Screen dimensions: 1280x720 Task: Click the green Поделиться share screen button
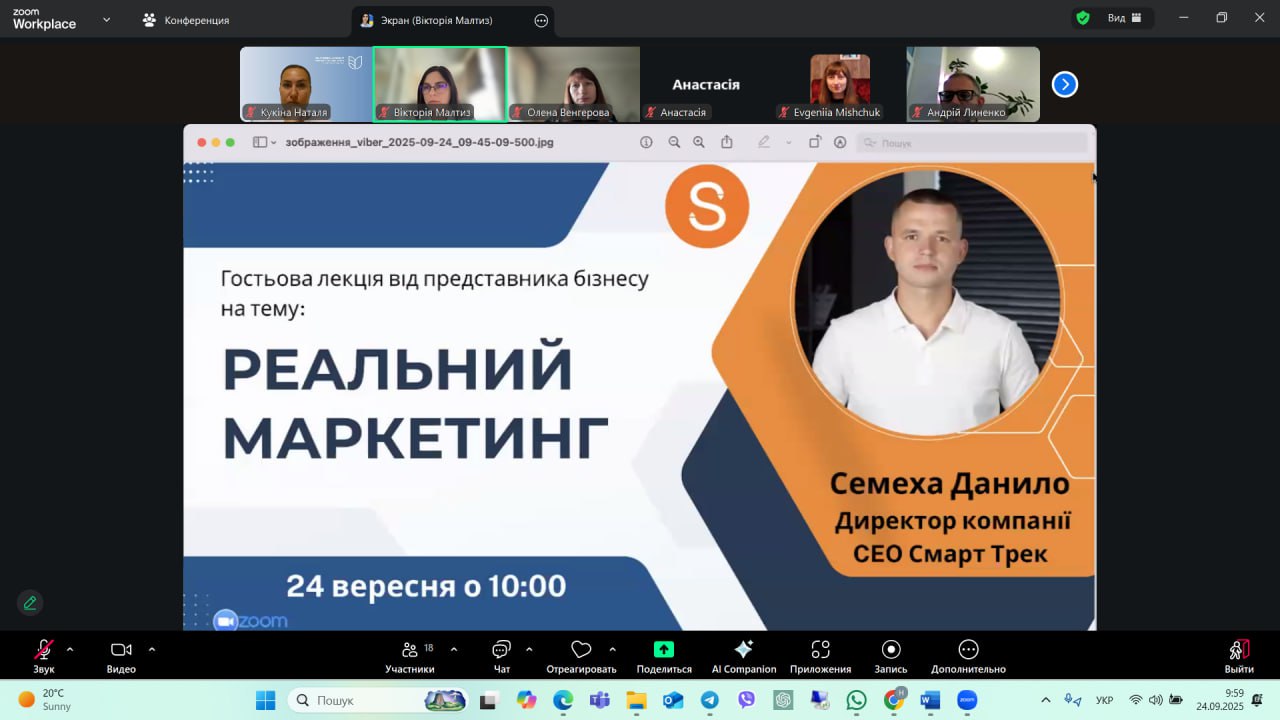pos(664,656)
